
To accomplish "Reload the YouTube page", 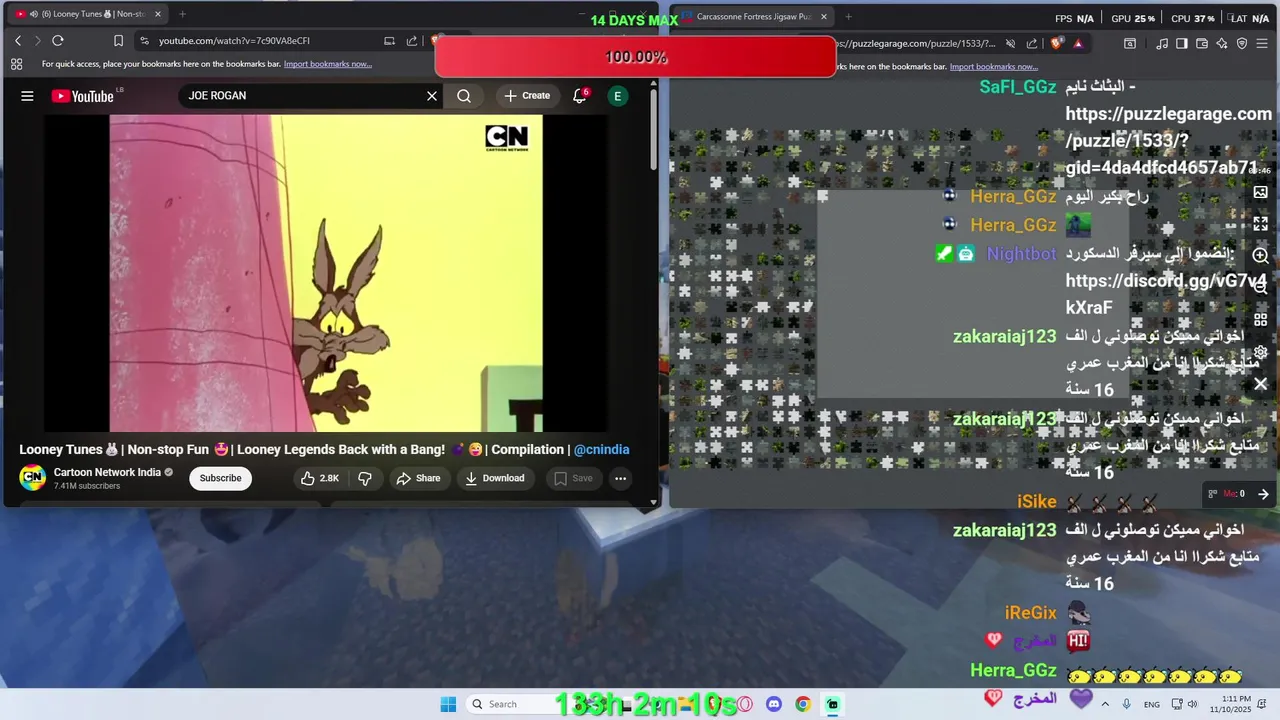I will point(58,41).
